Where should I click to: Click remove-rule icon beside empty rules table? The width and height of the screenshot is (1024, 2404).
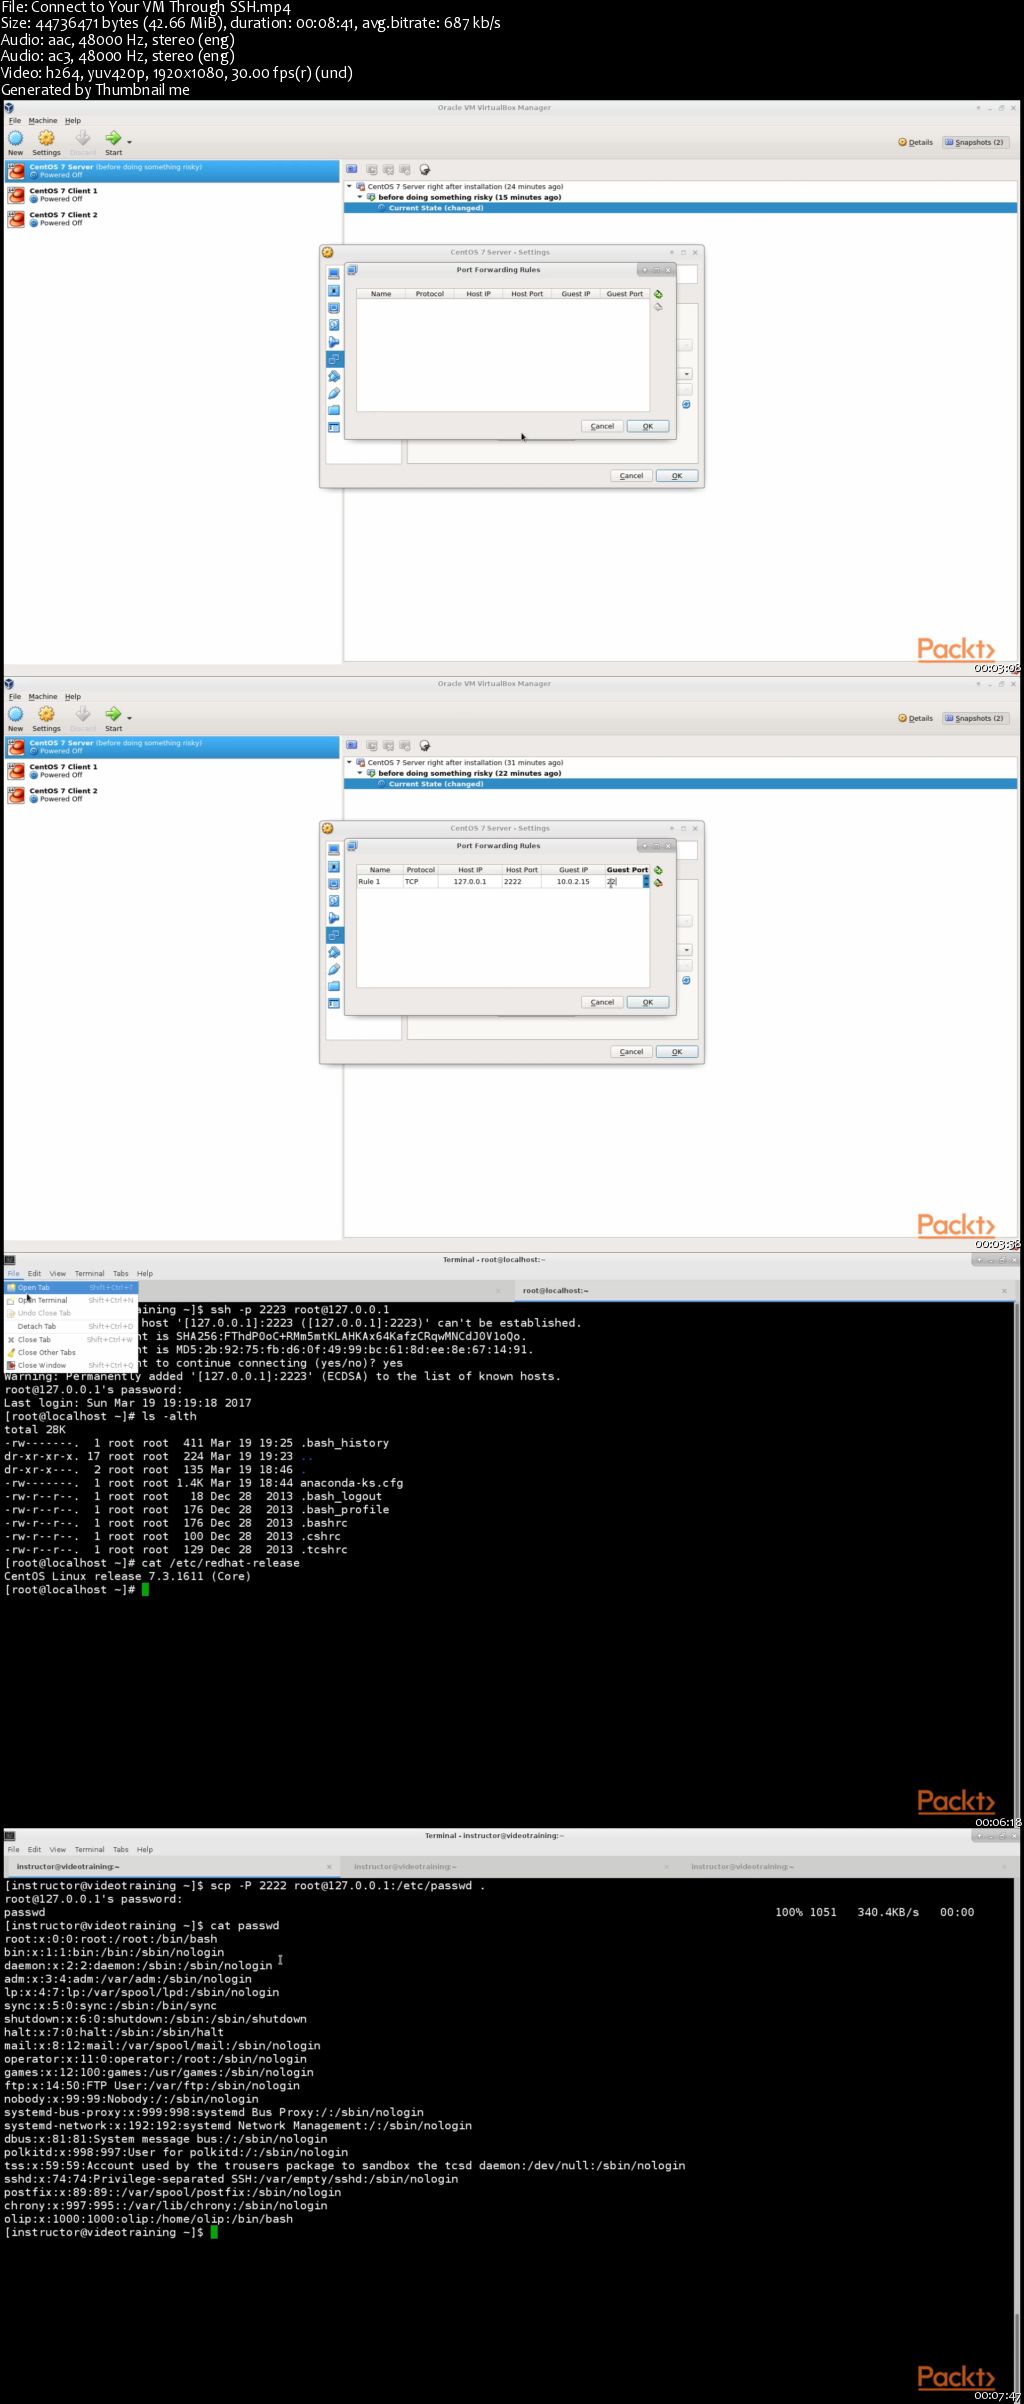[x=658, y=307]
